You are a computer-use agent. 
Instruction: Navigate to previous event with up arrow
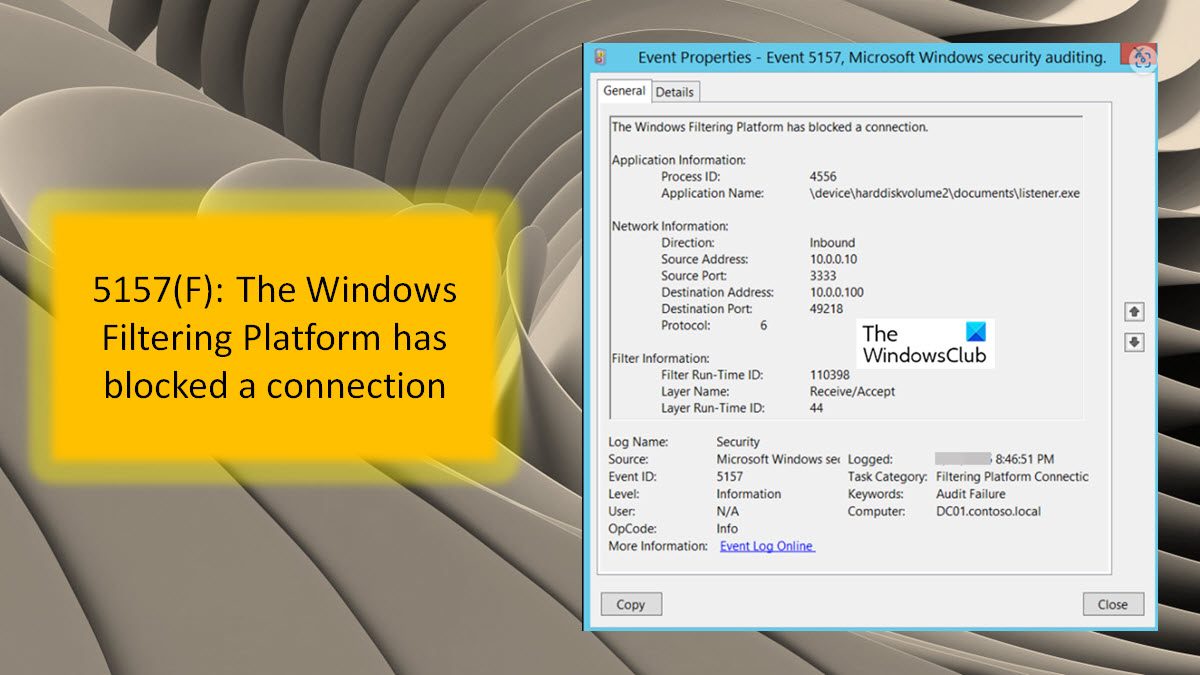pyautogui.click(x=1134, y=311)
